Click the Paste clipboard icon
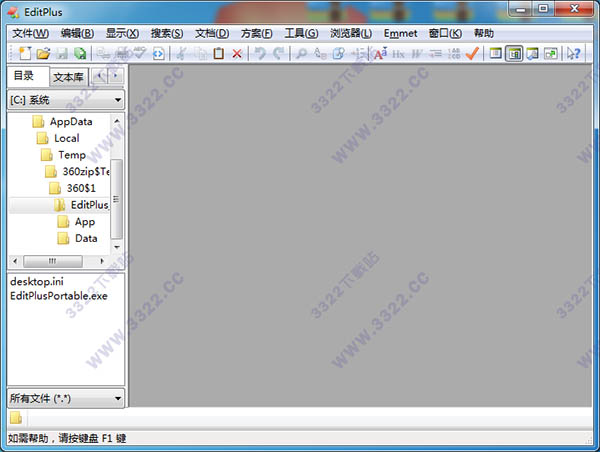600x452 pixels. pyautogui.click(x=218, y=53)
